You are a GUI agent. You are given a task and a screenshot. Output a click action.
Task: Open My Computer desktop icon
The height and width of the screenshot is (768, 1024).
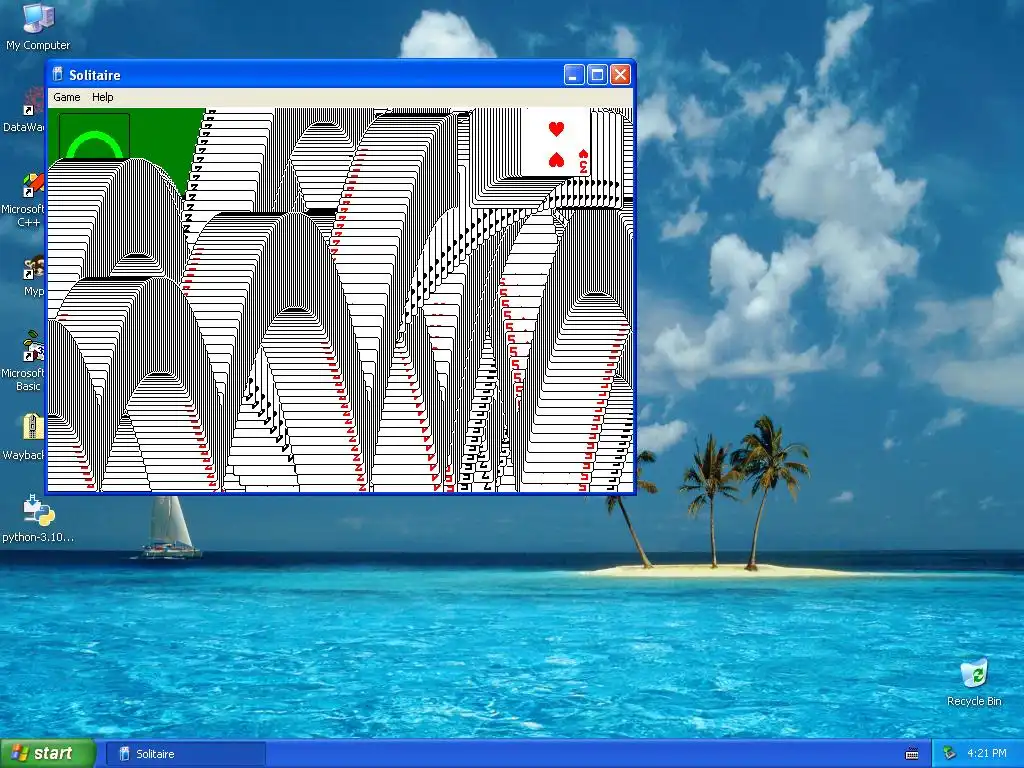click(x=38, y=26)
